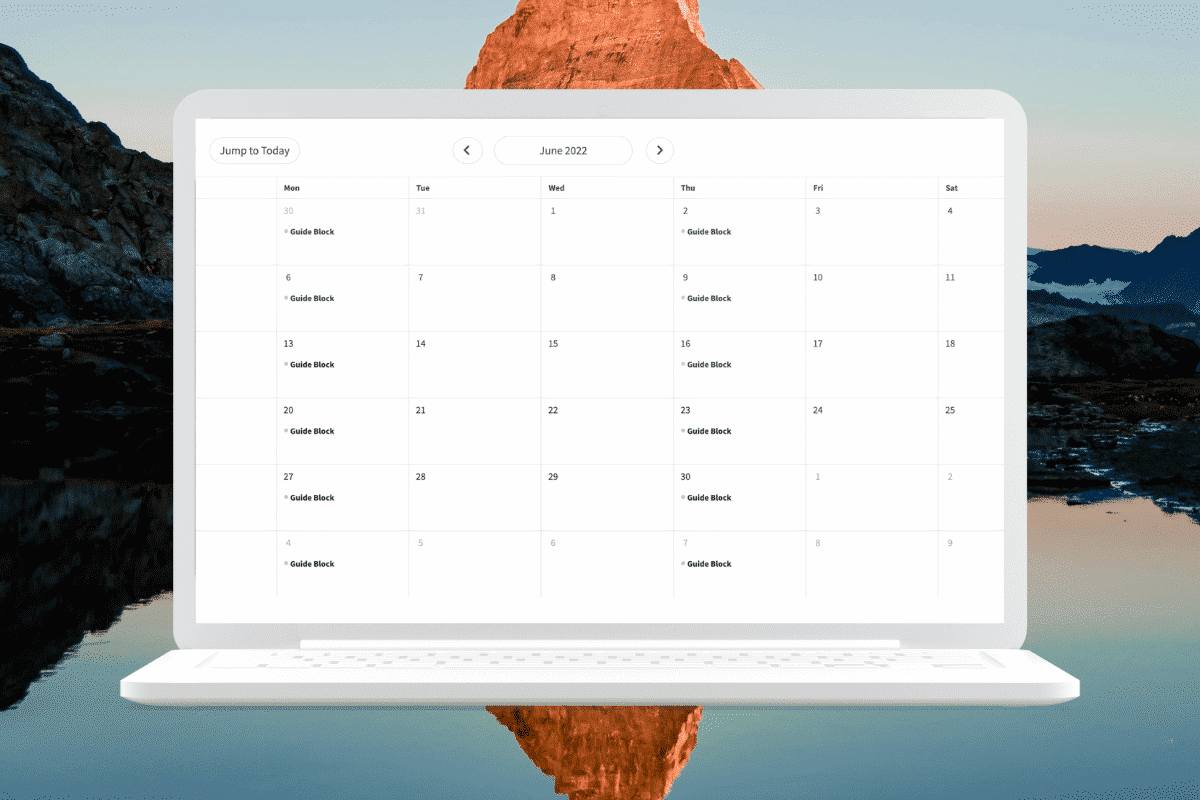Screen dimensions: 1200x800
Task: Select the Mon column header
Action: tap(292, 188)
